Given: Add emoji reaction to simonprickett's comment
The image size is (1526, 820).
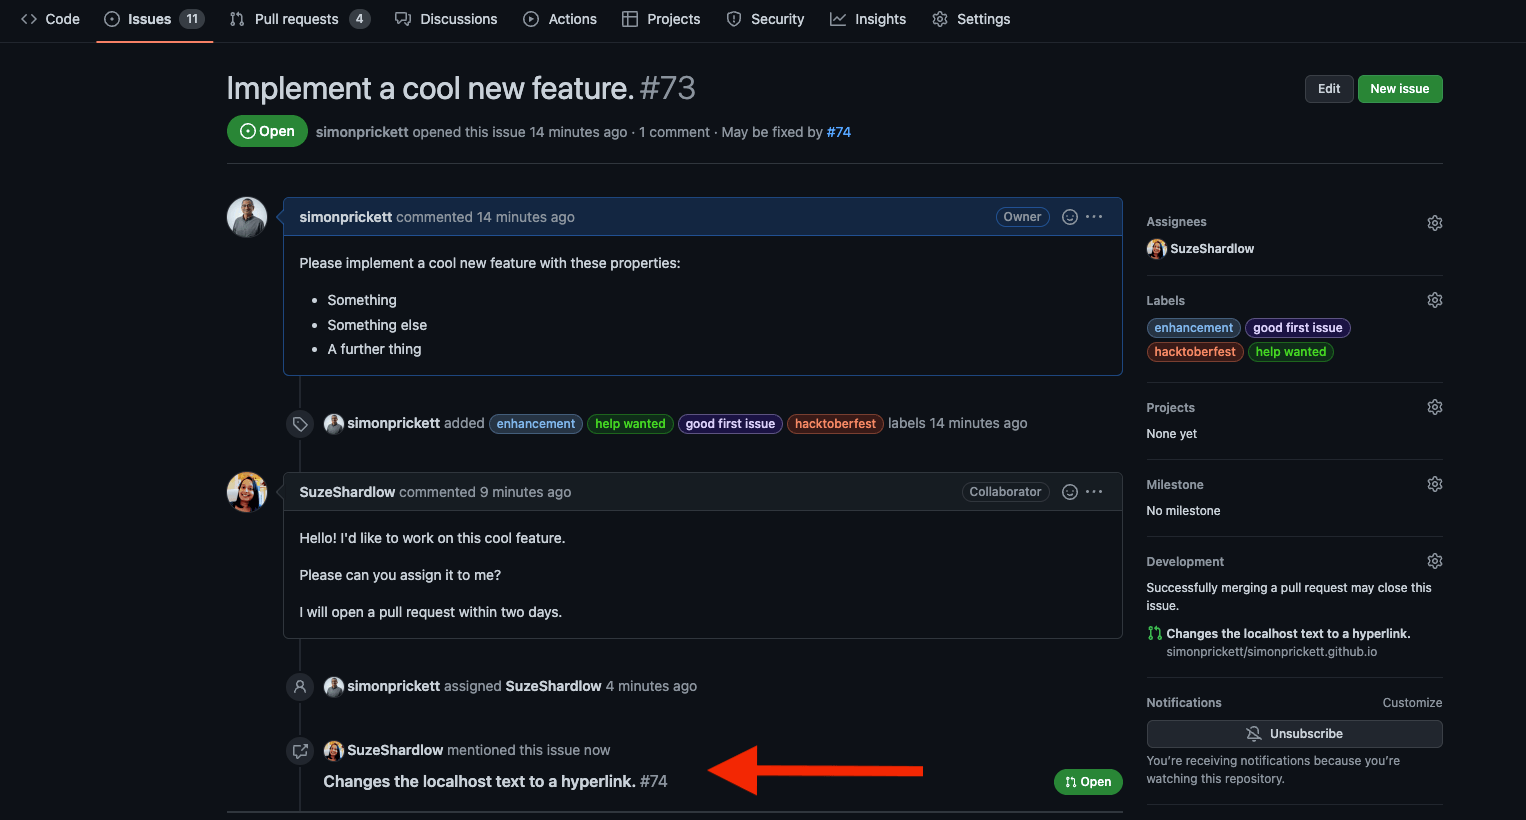Looking at the screenshot, I should pos(1069,217).
